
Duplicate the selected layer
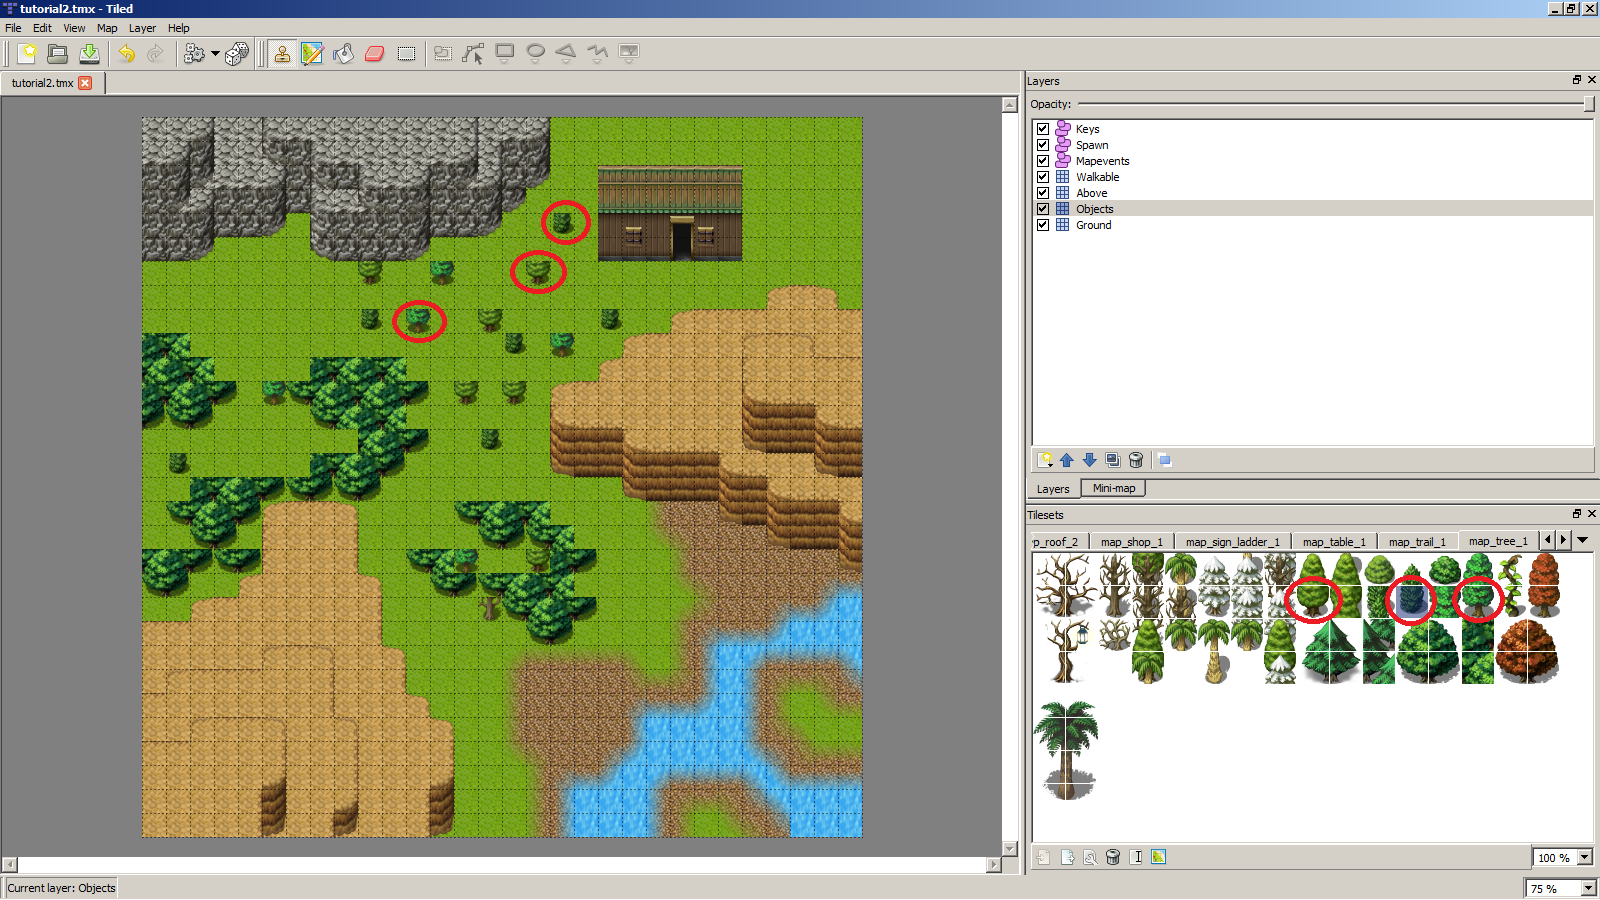pos(1113,460)
